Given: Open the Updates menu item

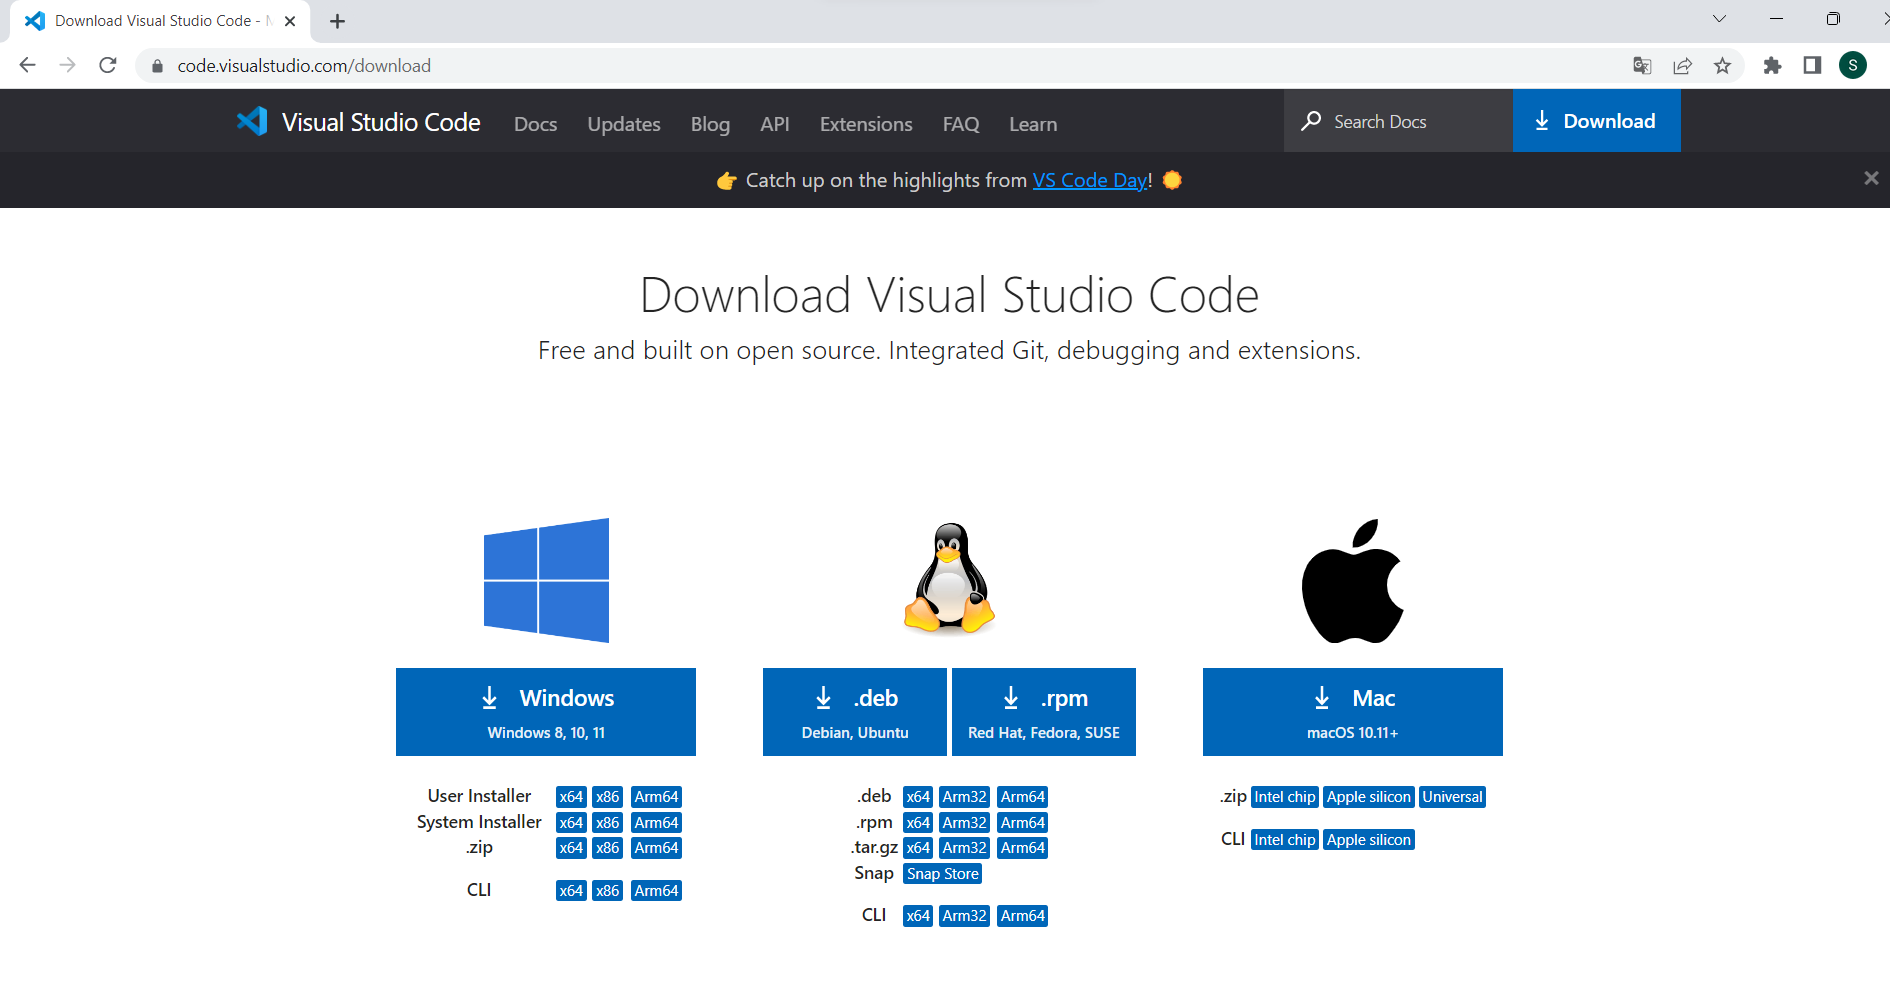Looking at the screenshot, I should coord(624,124).
